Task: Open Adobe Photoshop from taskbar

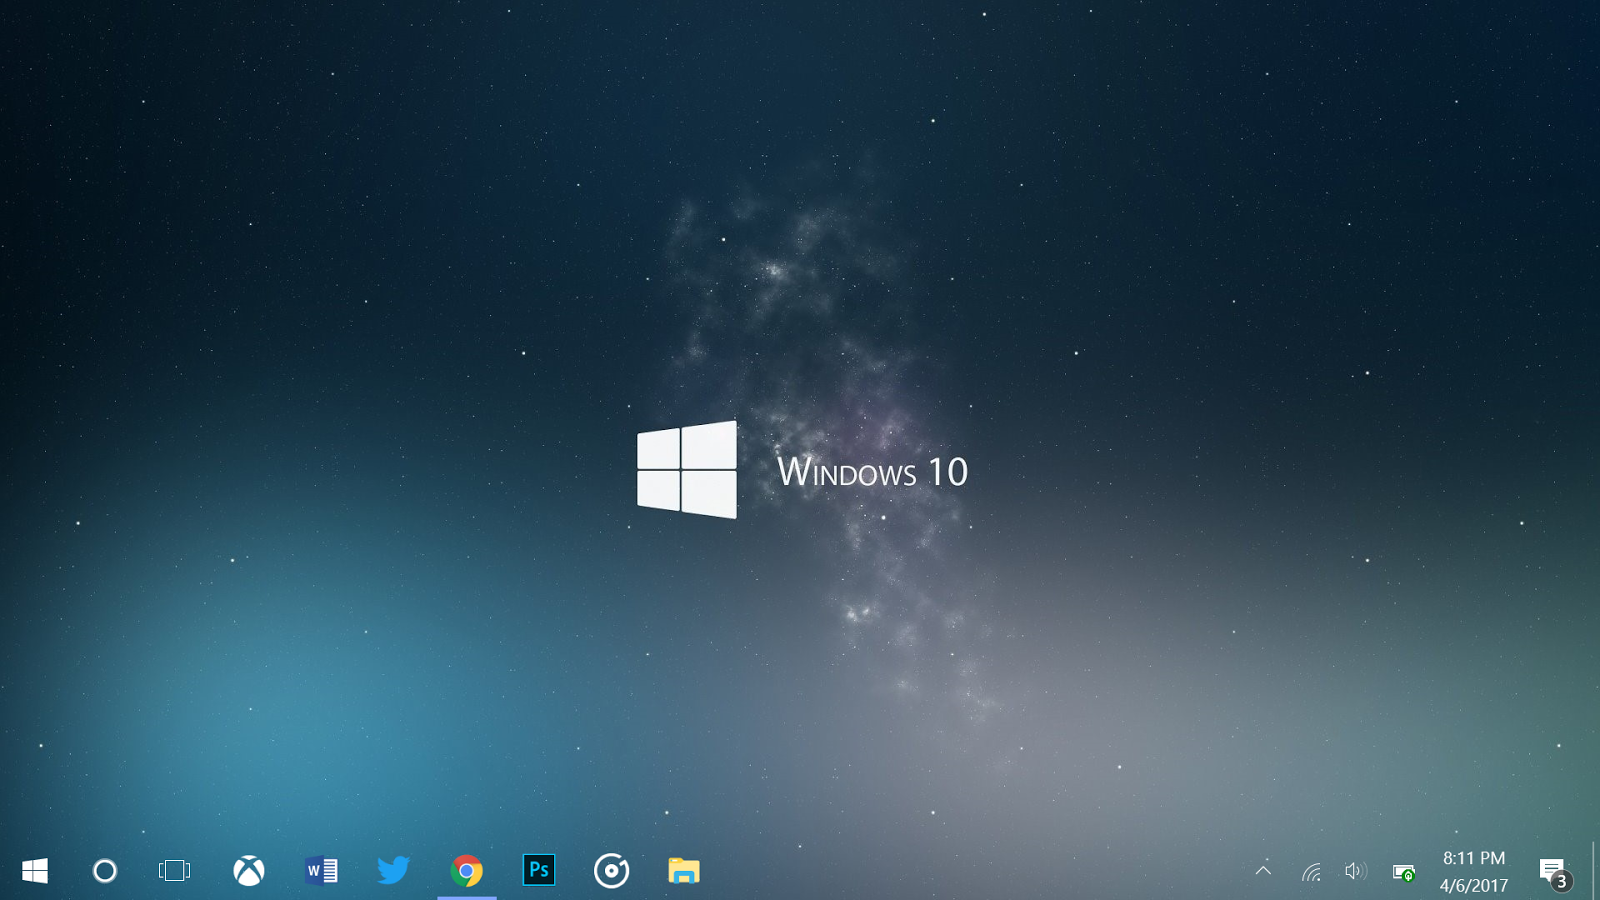Action: click(x=539, y=870)
